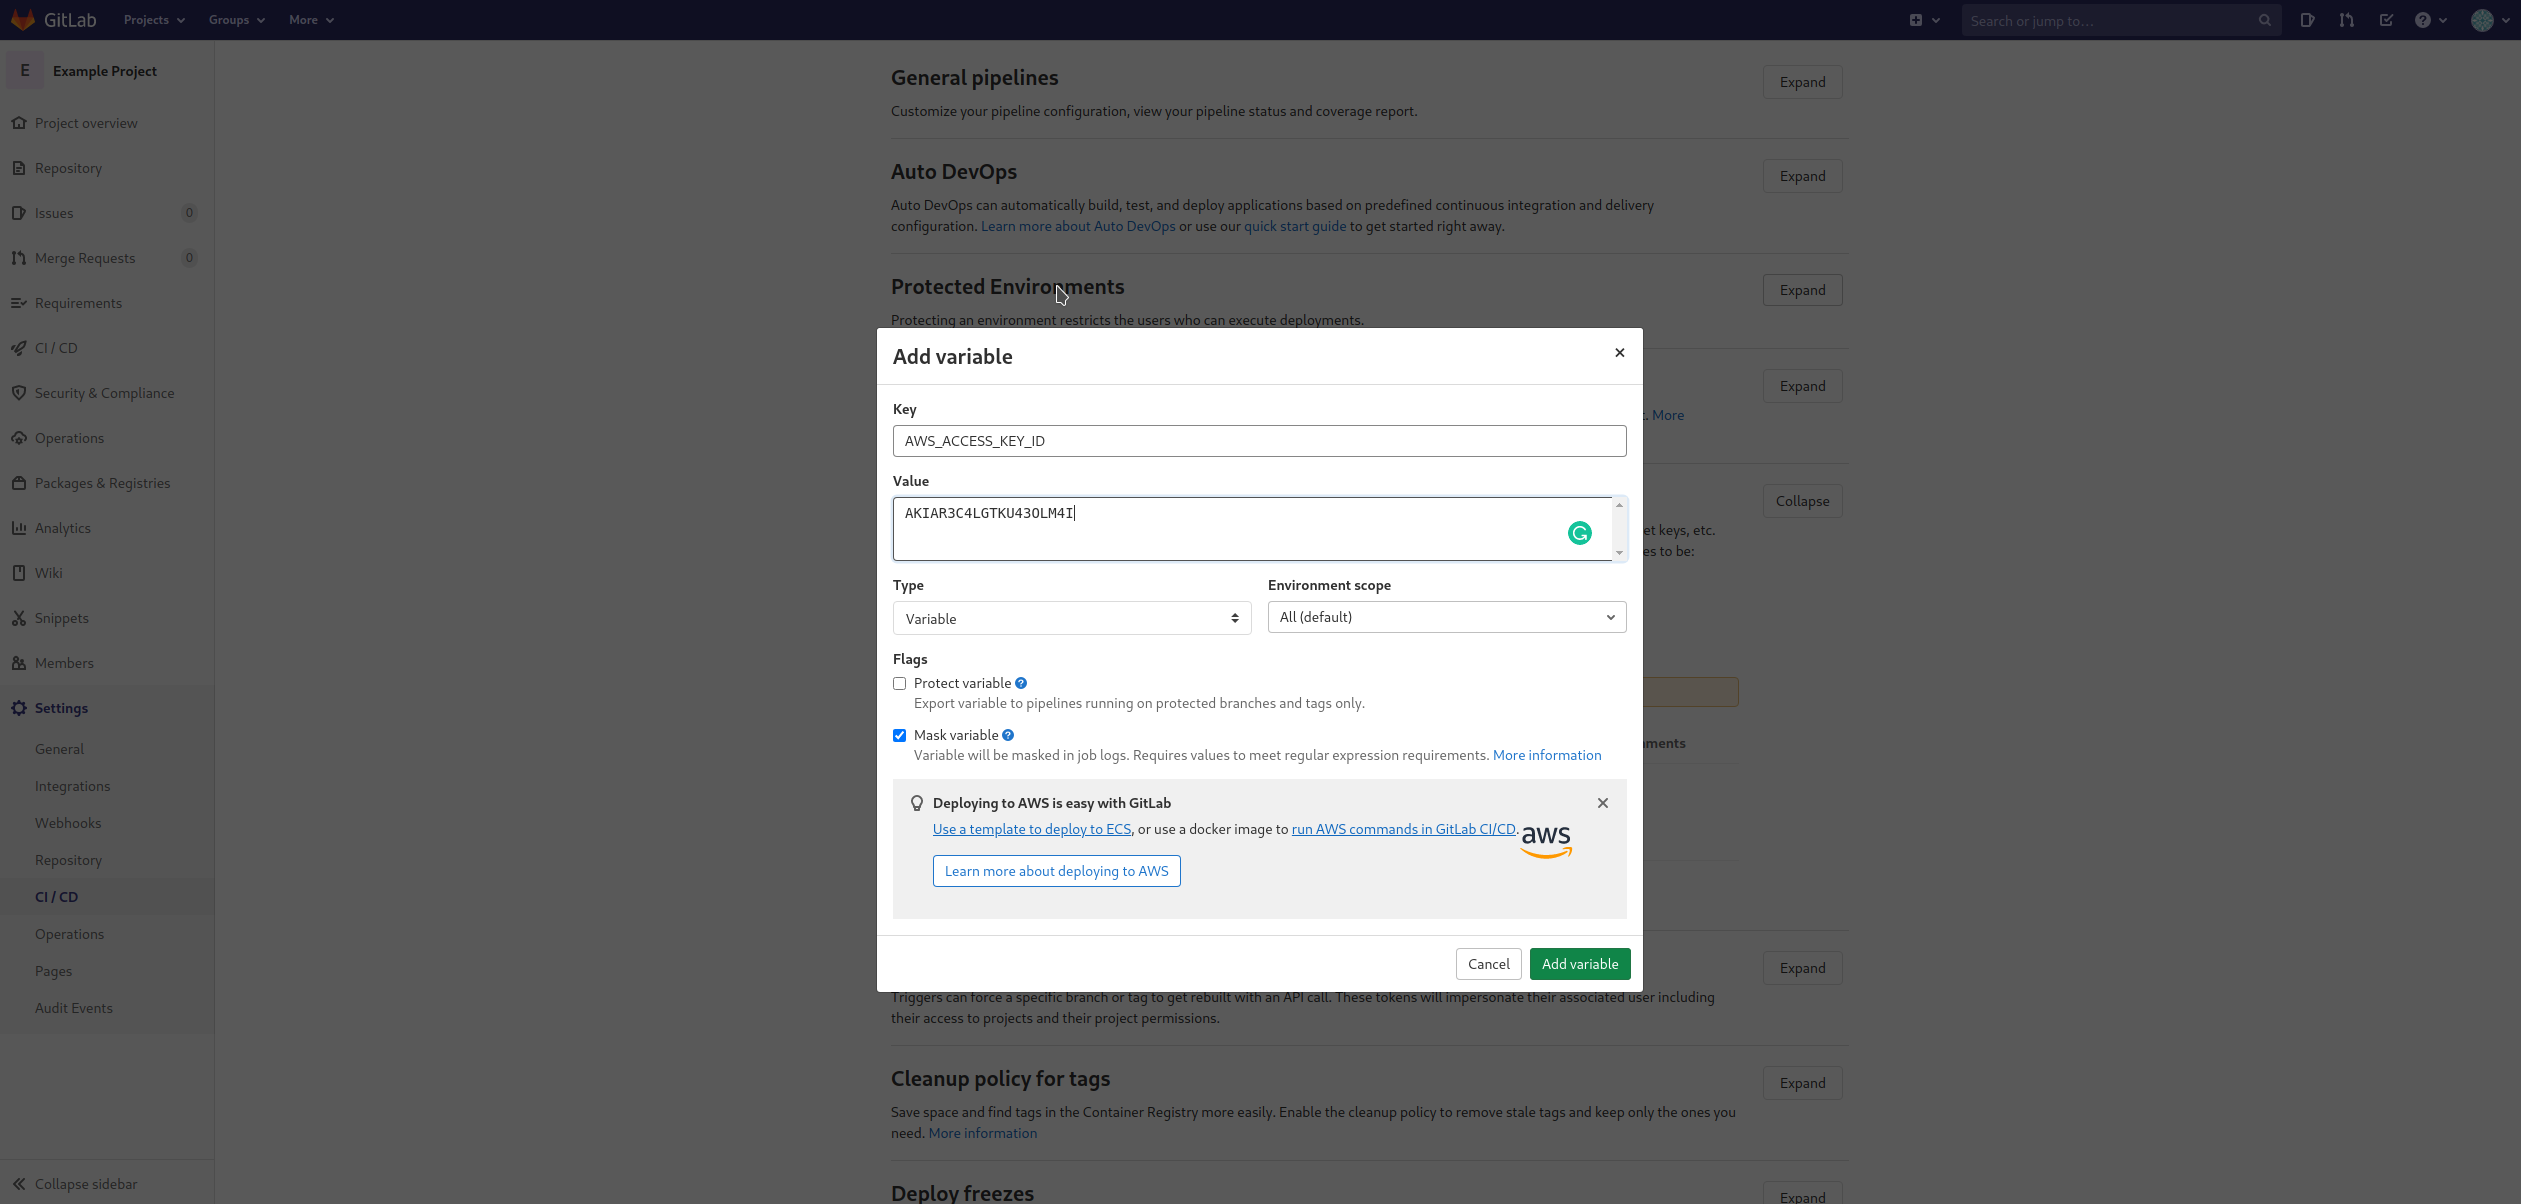Click the Issues icon in top navigation
Screen dimensions: 2521x1204
click(x=2307, y=20)
